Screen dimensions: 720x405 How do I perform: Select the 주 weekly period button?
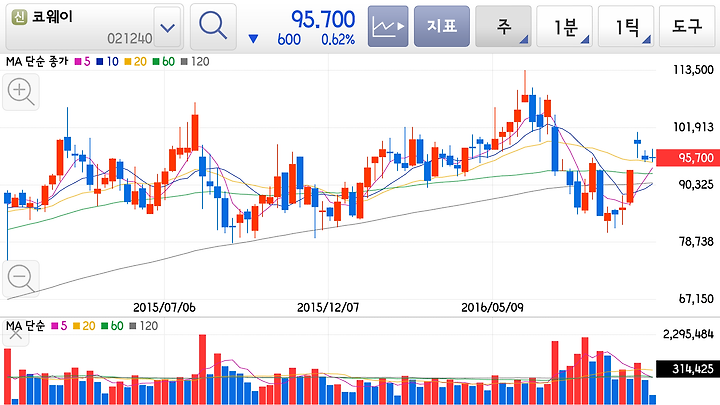tap(503, 26)
